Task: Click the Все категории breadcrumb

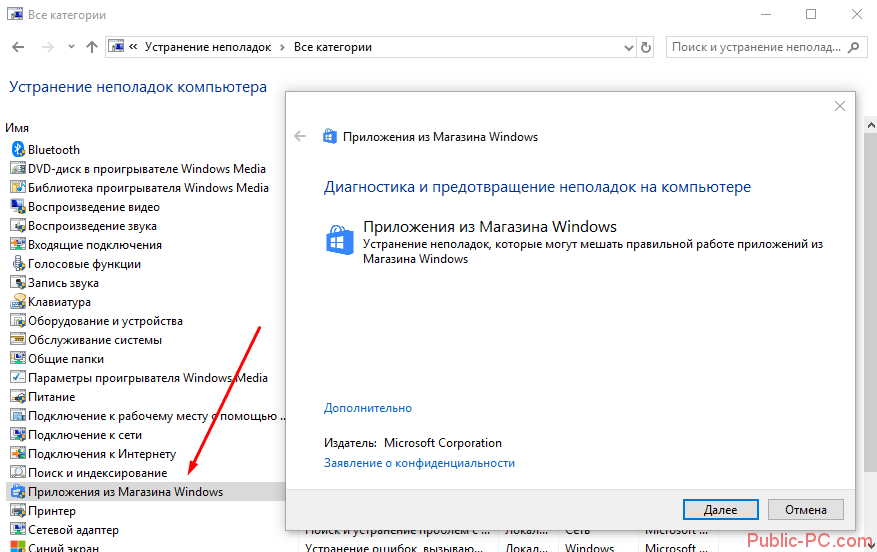Action: click(x=333, y=47)
